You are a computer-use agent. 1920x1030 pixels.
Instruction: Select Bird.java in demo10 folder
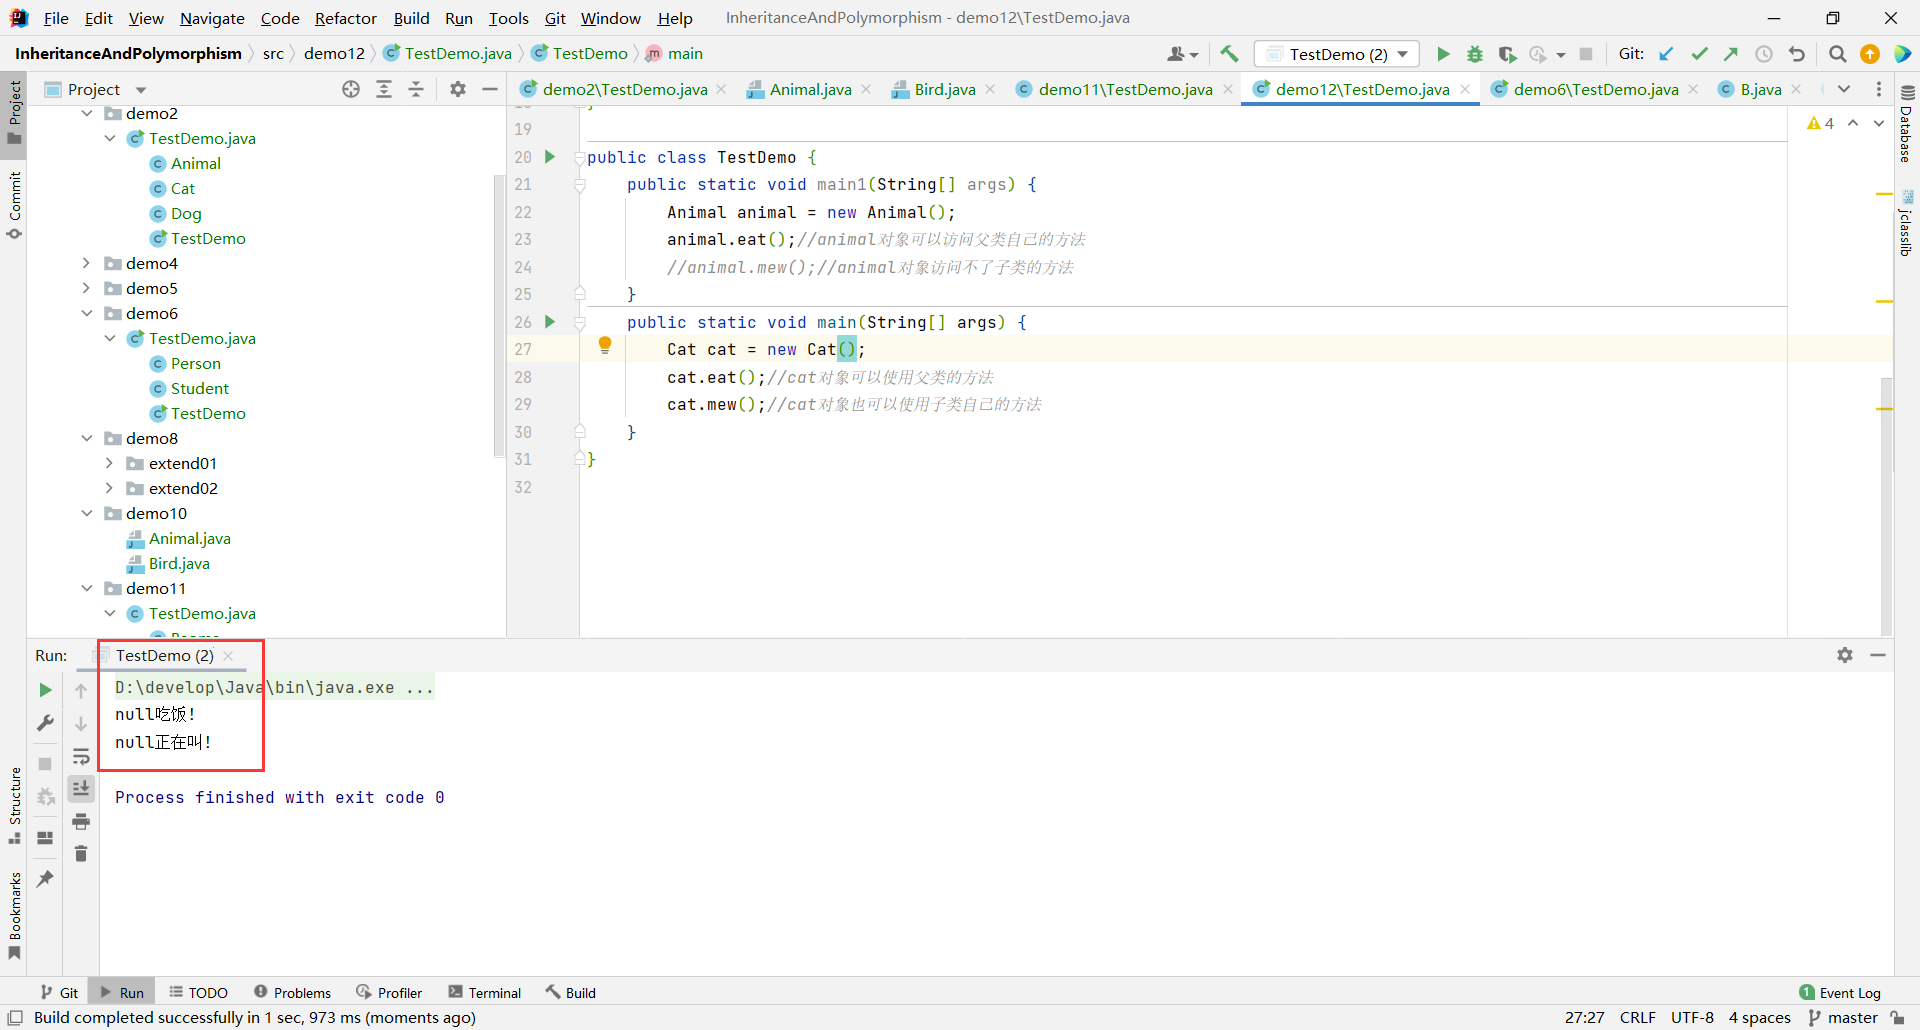click(x=179, y=564)
